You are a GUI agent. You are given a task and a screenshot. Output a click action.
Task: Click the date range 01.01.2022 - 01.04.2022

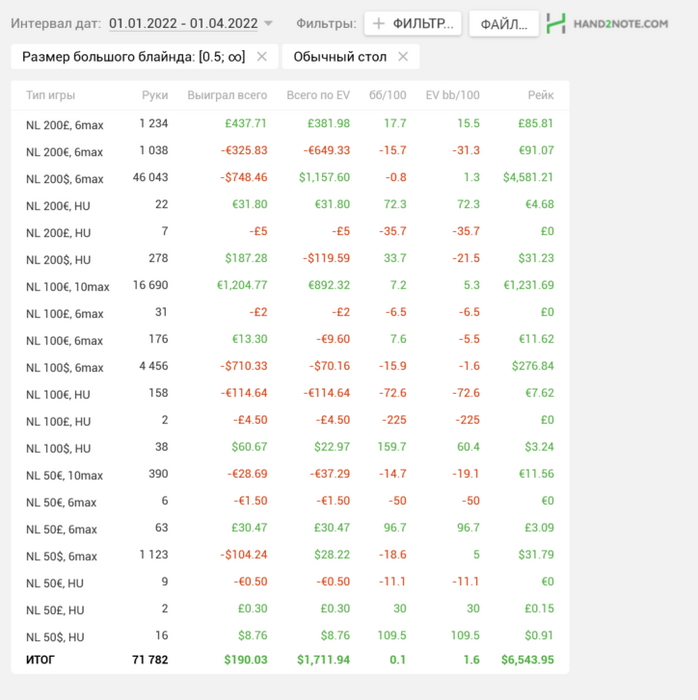(183, 23)
